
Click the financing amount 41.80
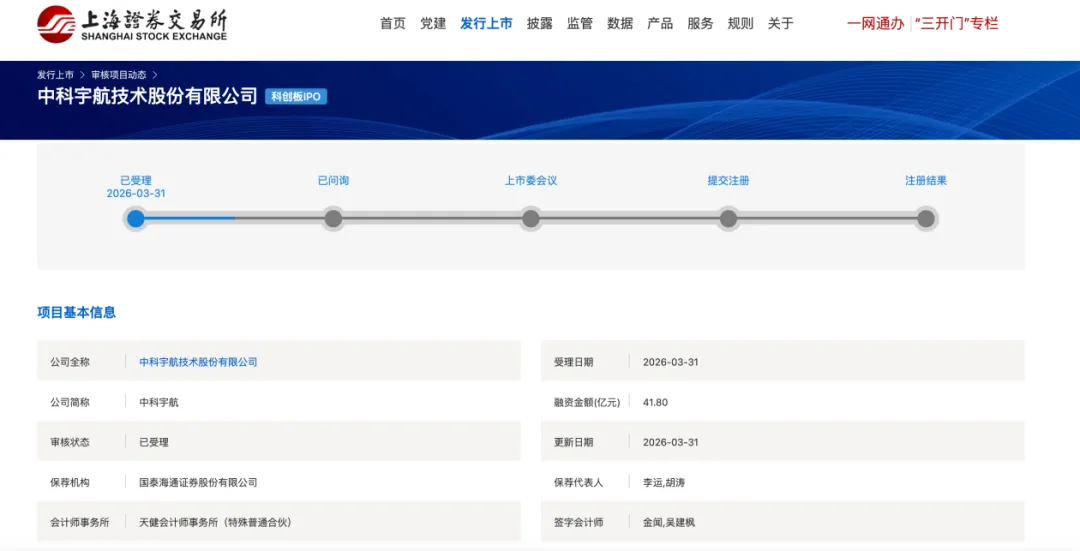[655, 402]
